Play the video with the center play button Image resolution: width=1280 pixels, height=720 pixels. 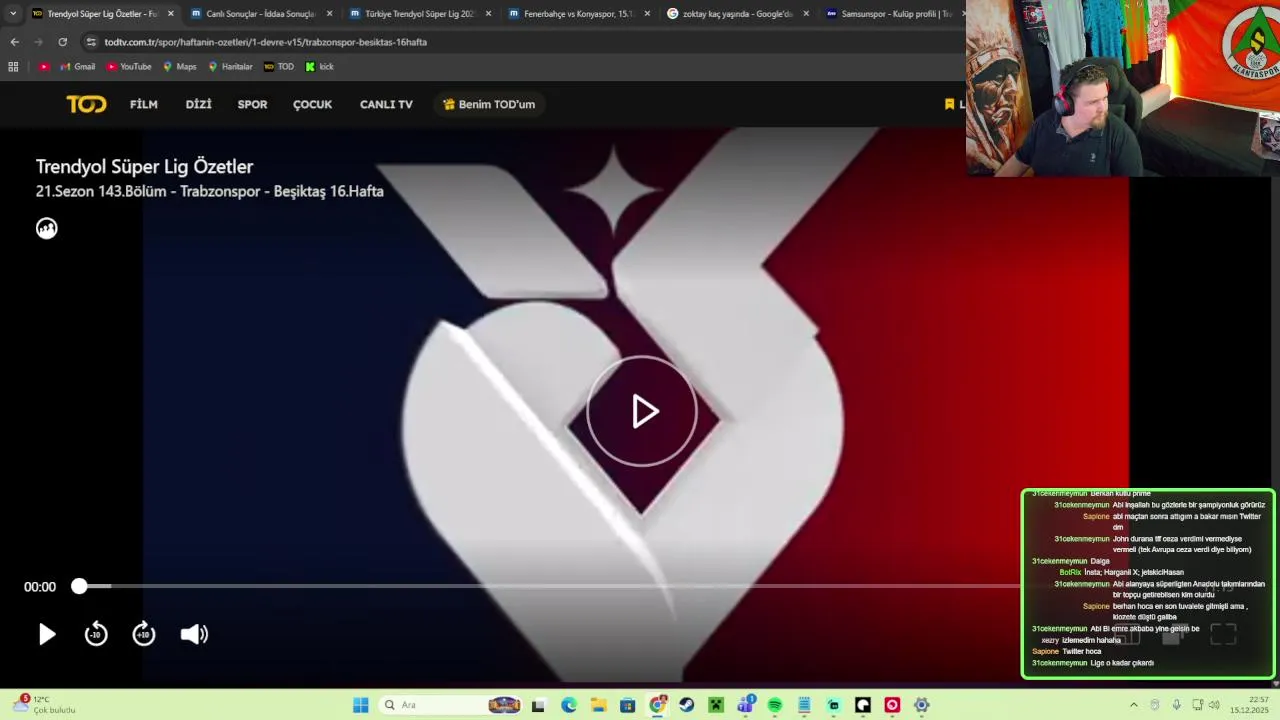click(x=642, y=411)
